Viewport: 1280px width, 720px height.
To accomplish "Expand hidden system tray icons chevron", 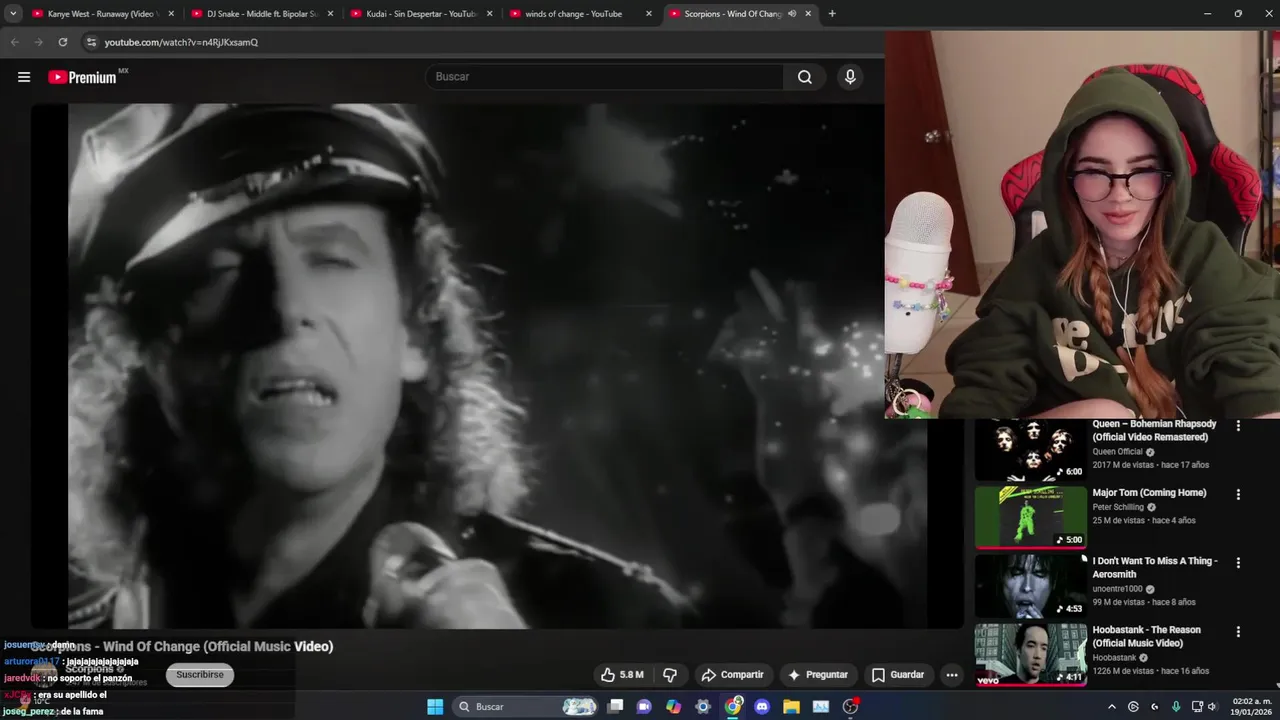I will pyautogui.click(x=1111, y=707).
